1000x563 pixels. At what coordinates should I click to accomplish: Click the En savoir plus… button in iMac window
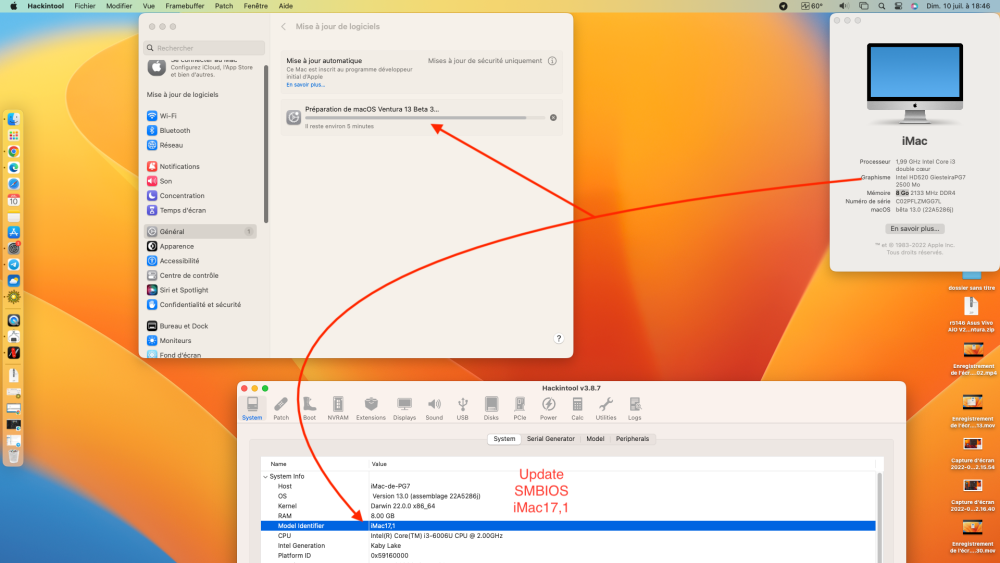[x=915, y=228]
